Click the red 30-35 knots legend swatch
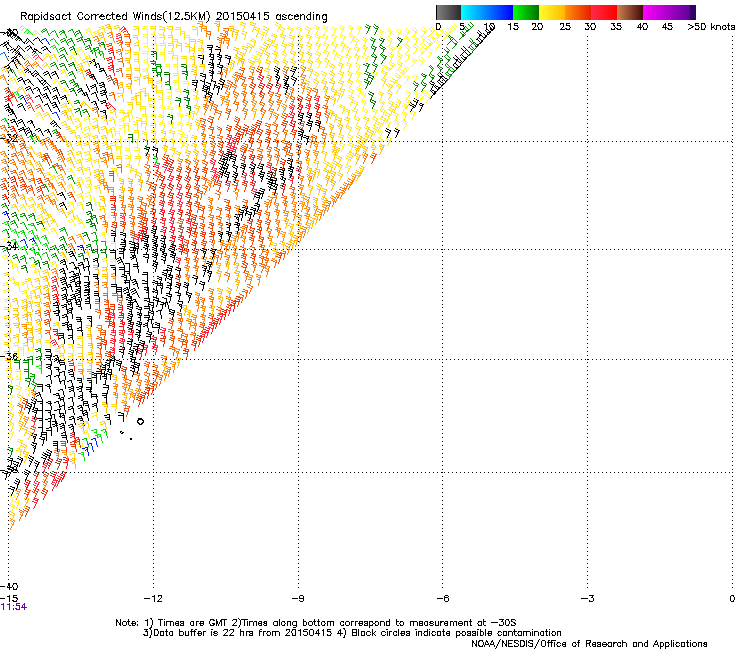This screenshot has height=650, width=740. 604,12
